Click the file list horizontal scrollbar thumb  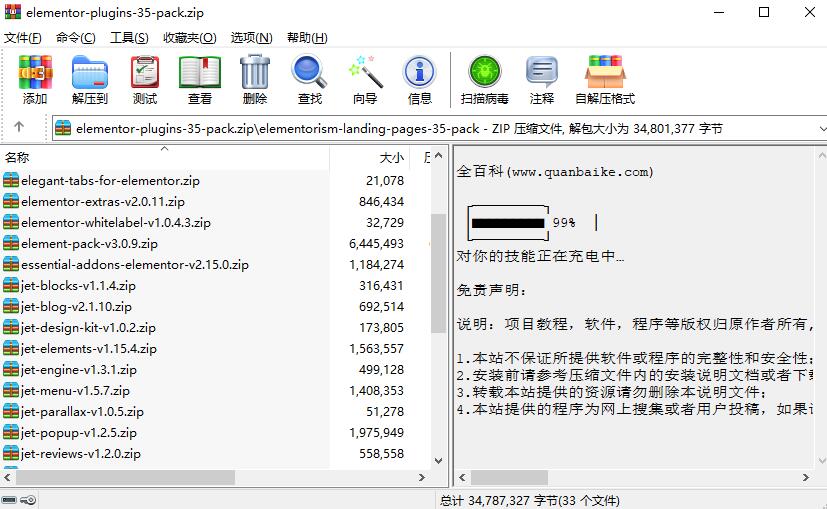coord(126,477)
